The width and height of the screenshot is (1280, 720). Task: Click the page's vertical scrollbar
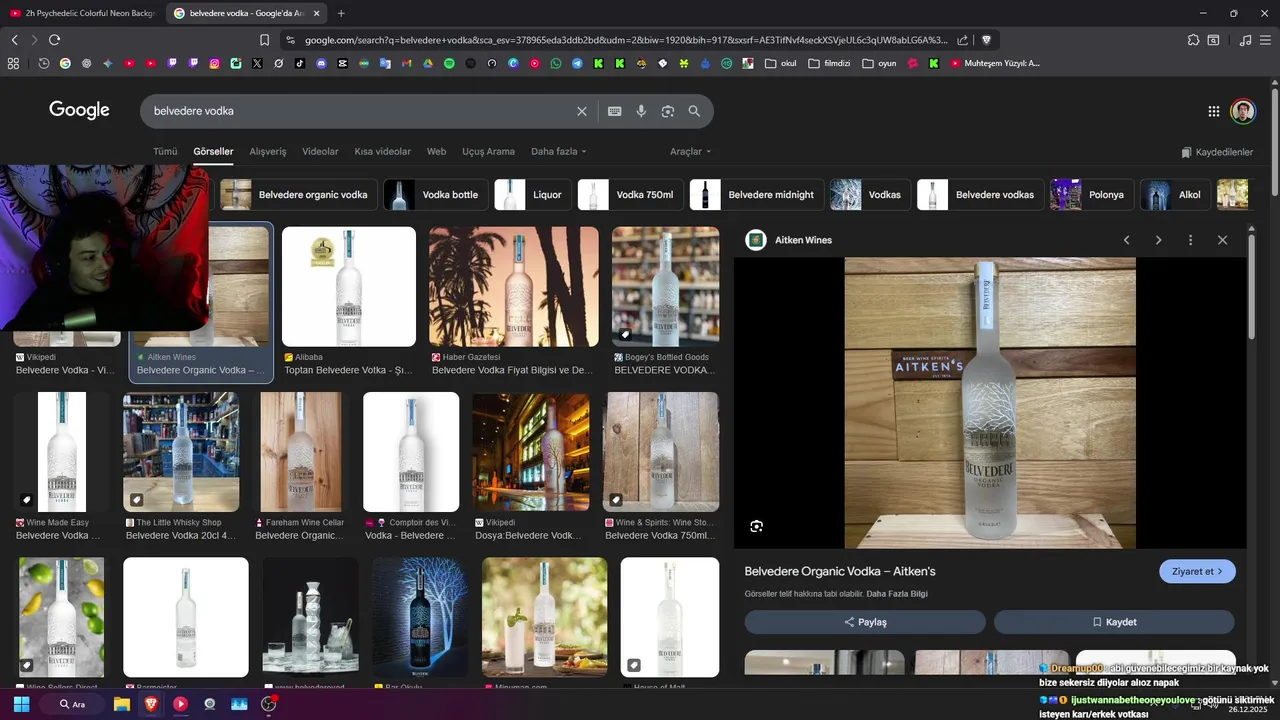click(x=1274, y=140)
